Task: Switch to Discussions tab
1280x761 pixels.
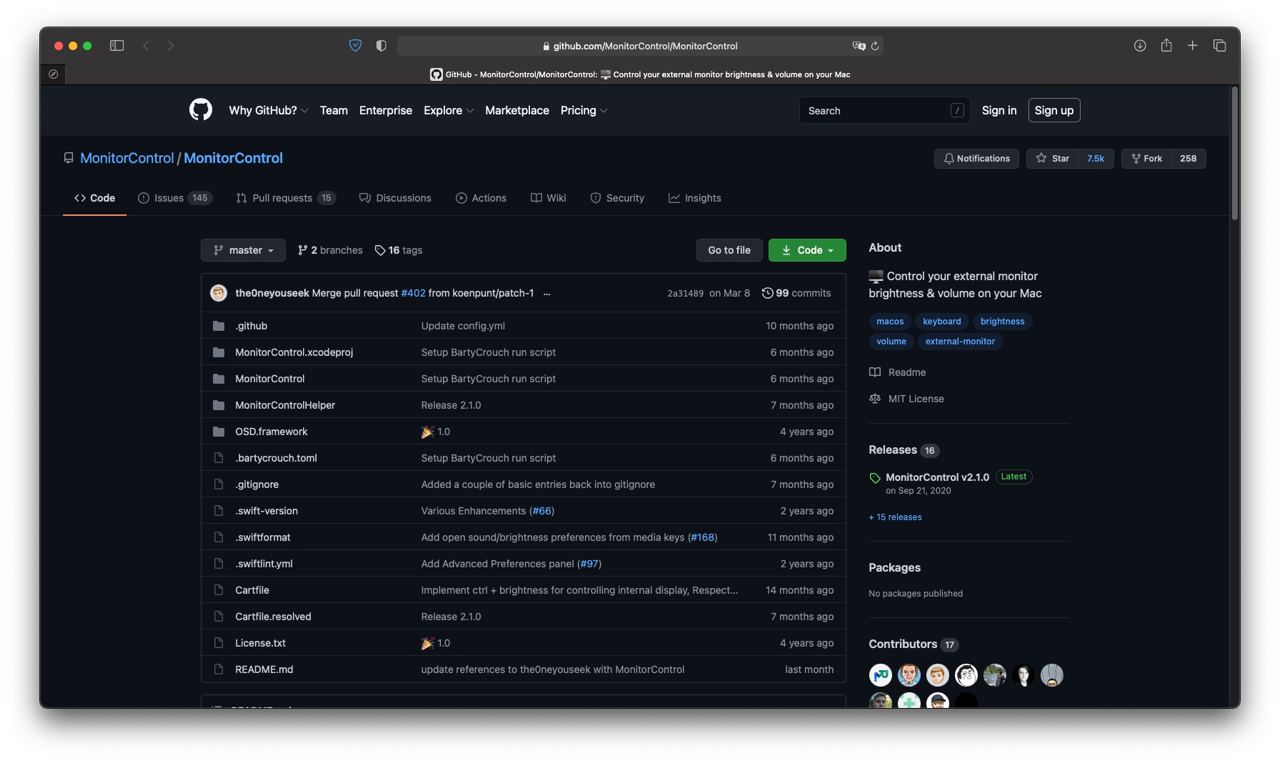Action: click(x=395, y=198)
